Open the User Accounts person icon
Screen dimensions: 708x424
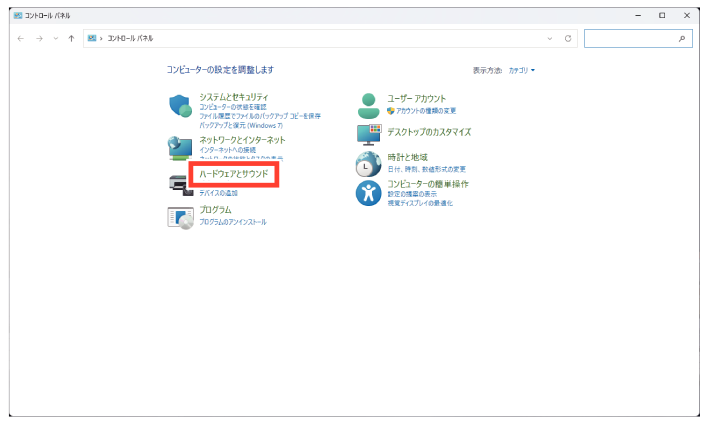pyautogui.click(x=368, y=106)
